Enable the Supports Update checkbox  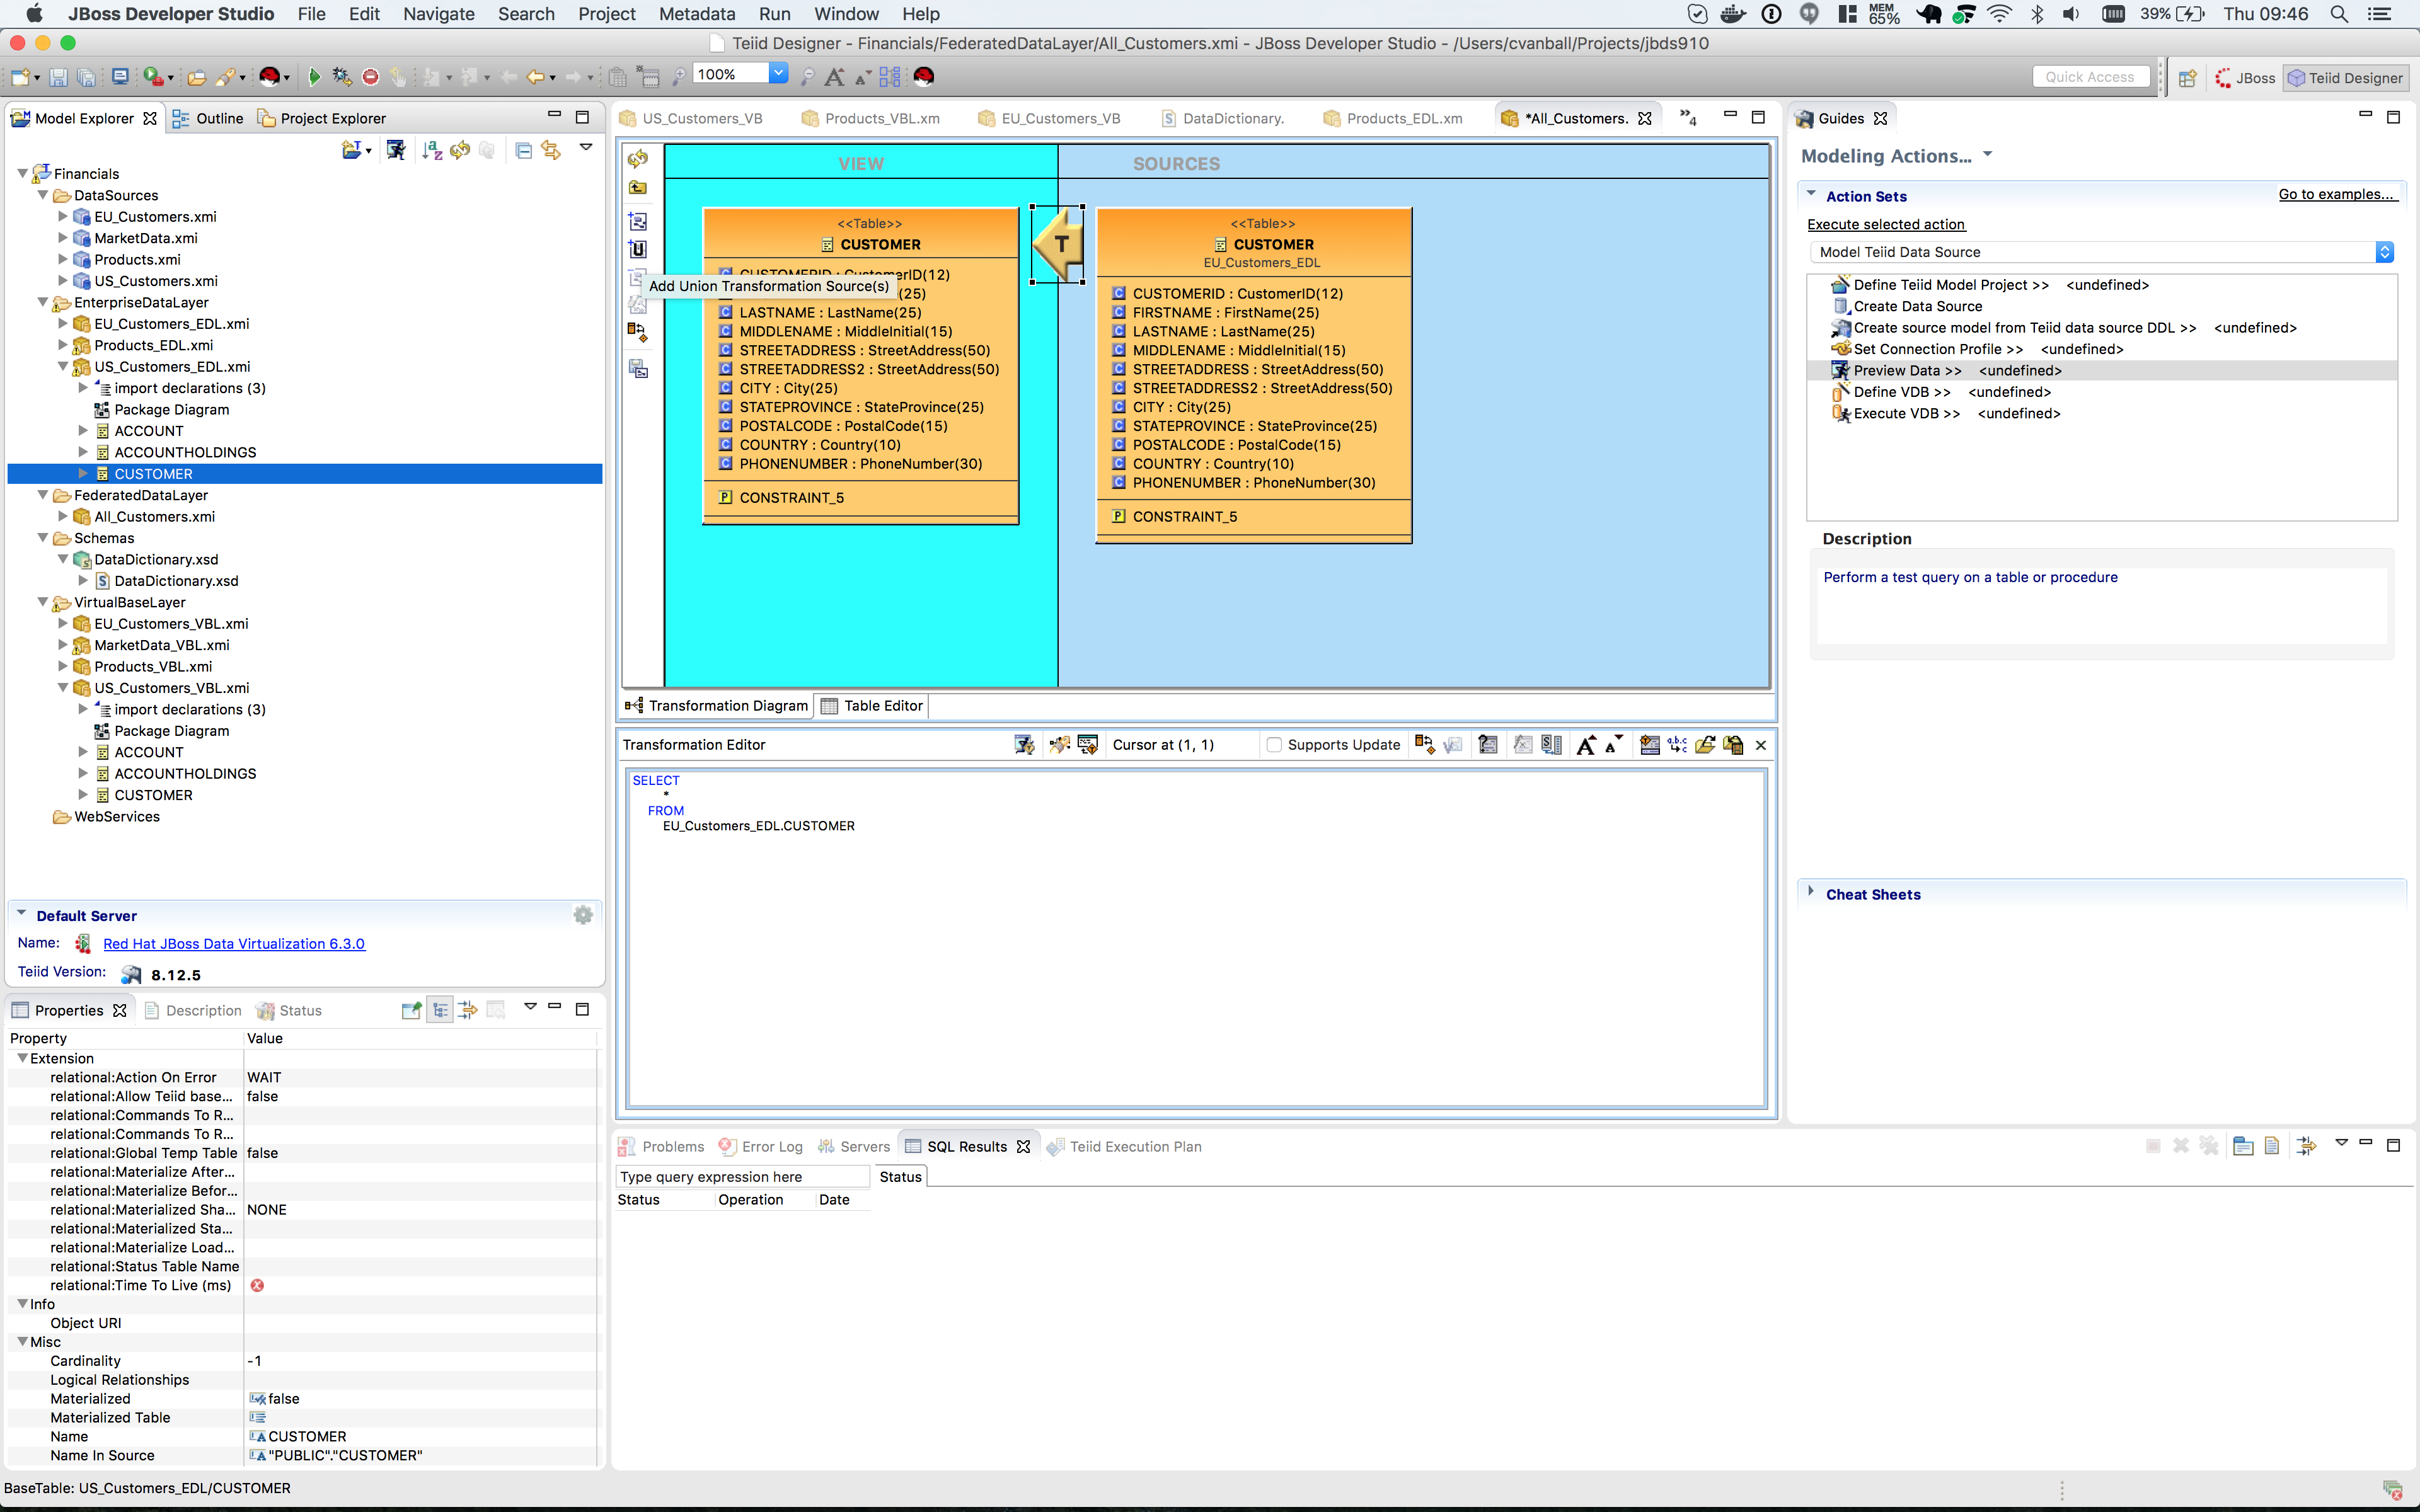coord(1273,745)
